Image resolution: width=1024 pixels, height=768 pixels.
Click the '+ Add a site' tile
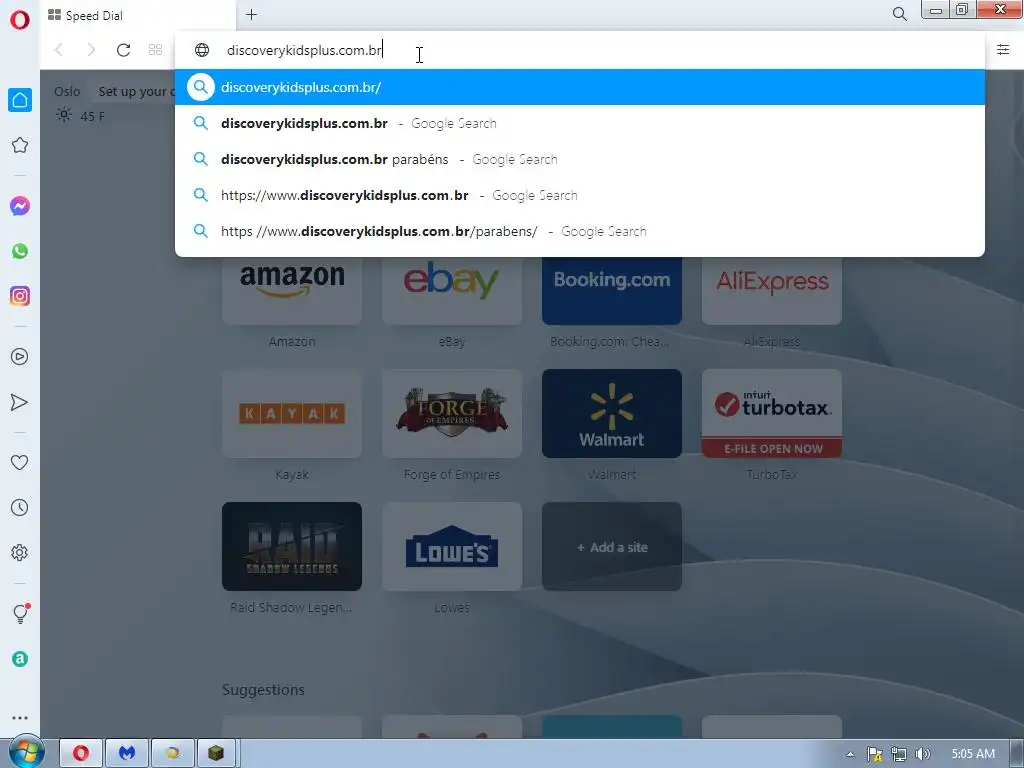pyautogui.click(x=612, y=547)
